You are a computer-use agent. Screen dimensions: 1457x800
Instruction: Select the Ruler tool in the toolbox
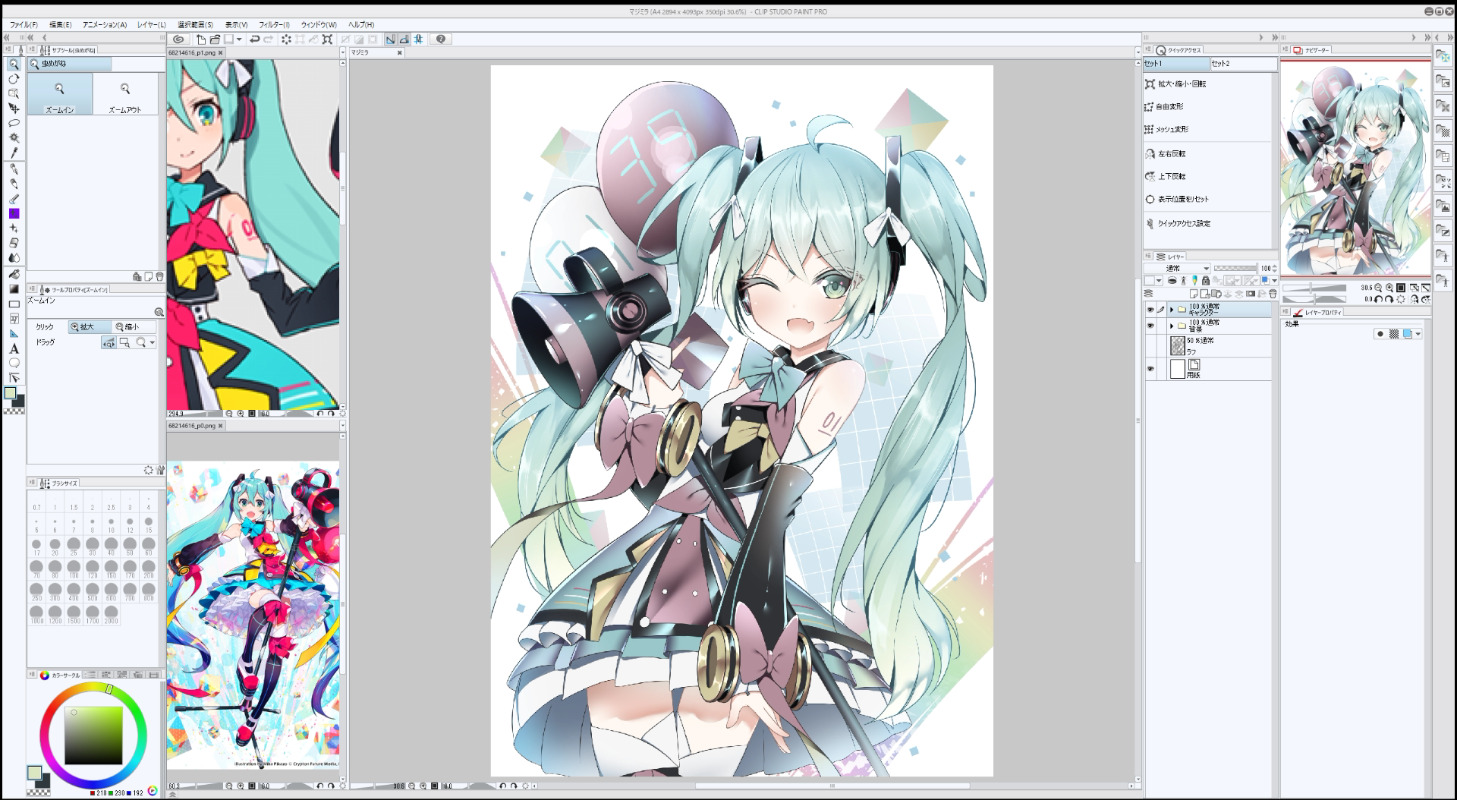coord(14,334)
